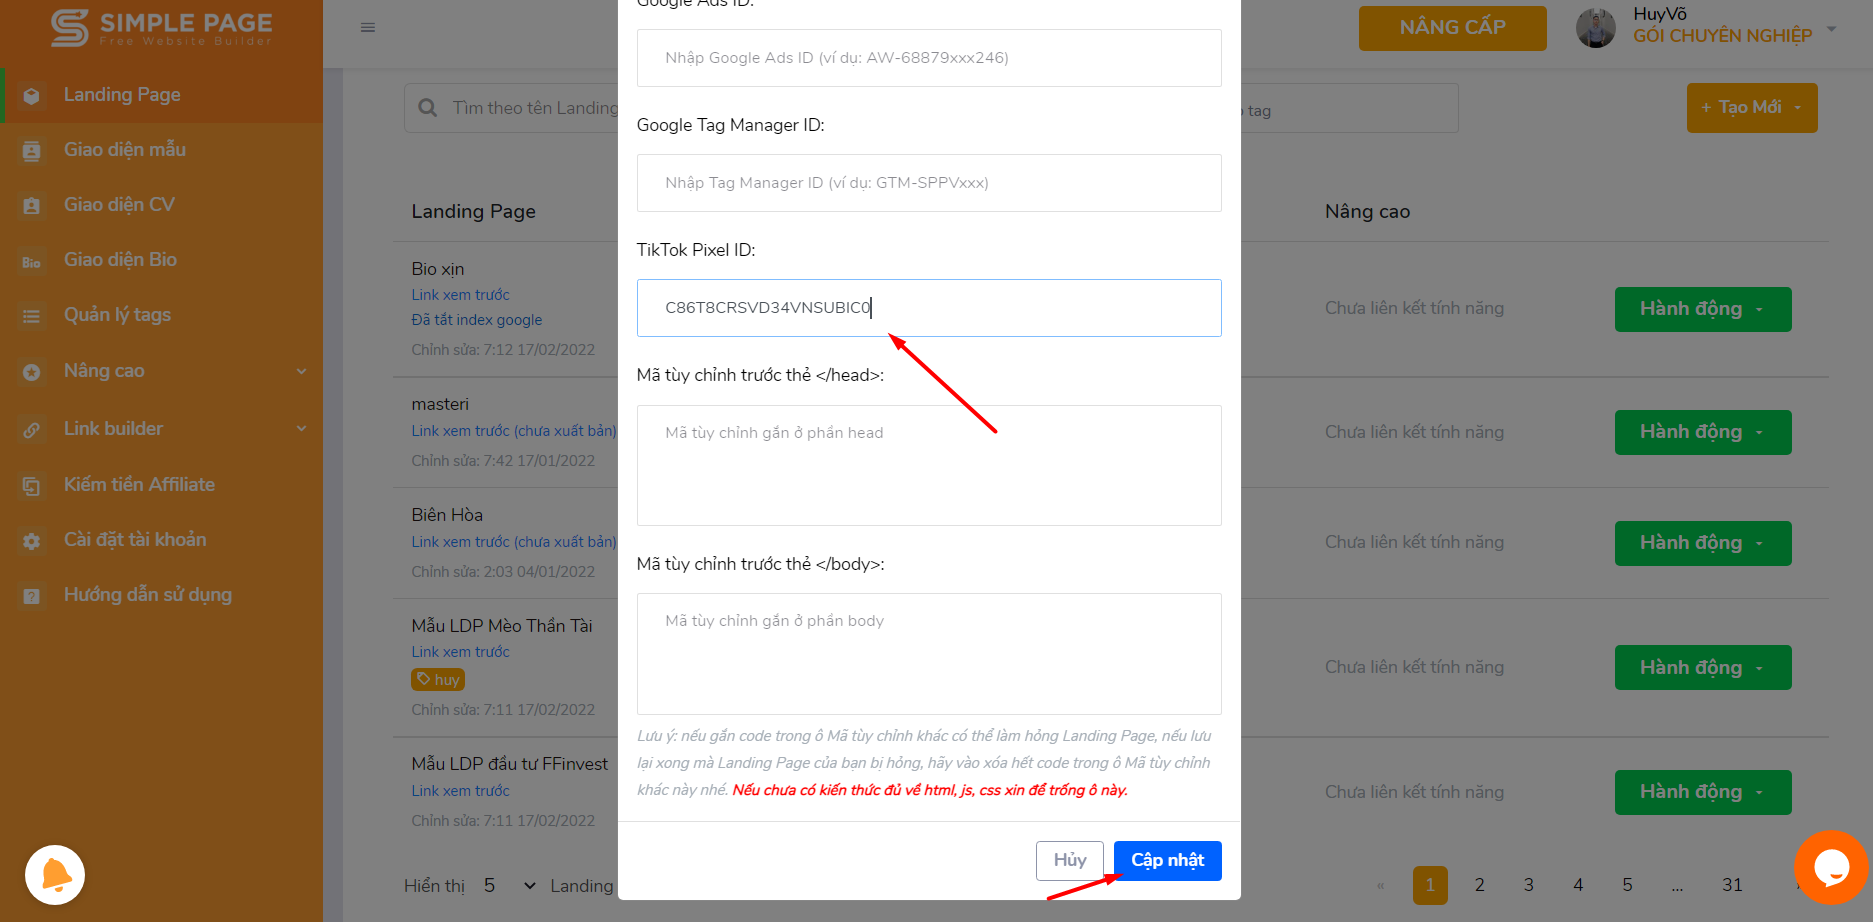Toggle the hamburger menu icon

click(x=368, y=27)
